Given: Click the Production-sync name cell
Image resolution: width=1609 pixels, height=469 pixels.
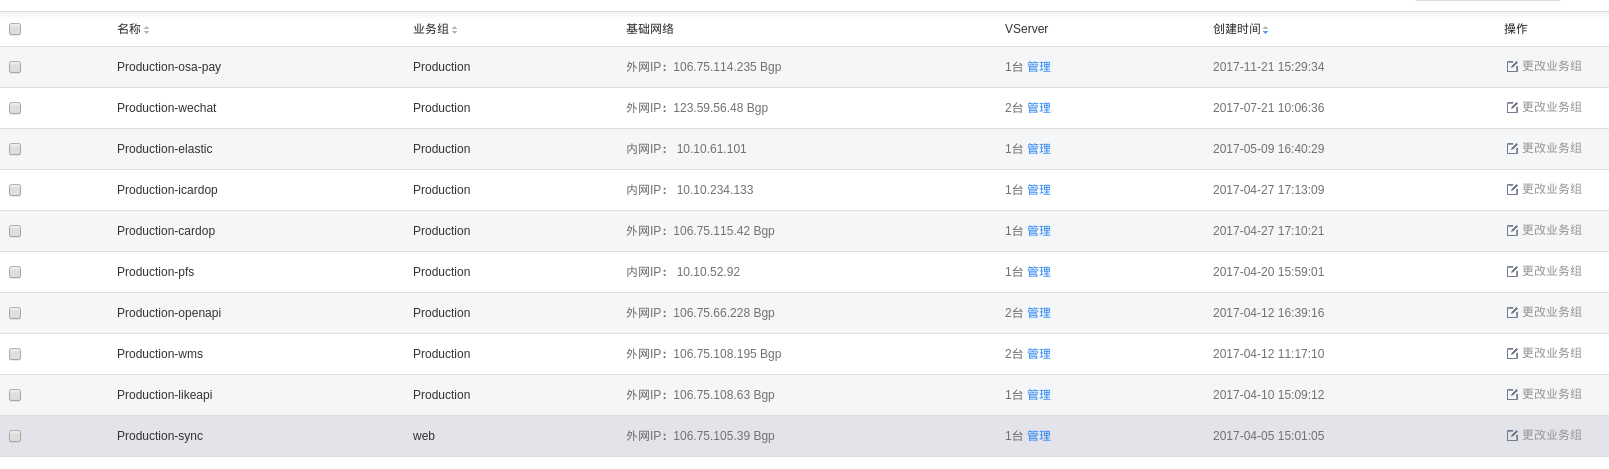Looking at the screenshot, I should 160,436.
